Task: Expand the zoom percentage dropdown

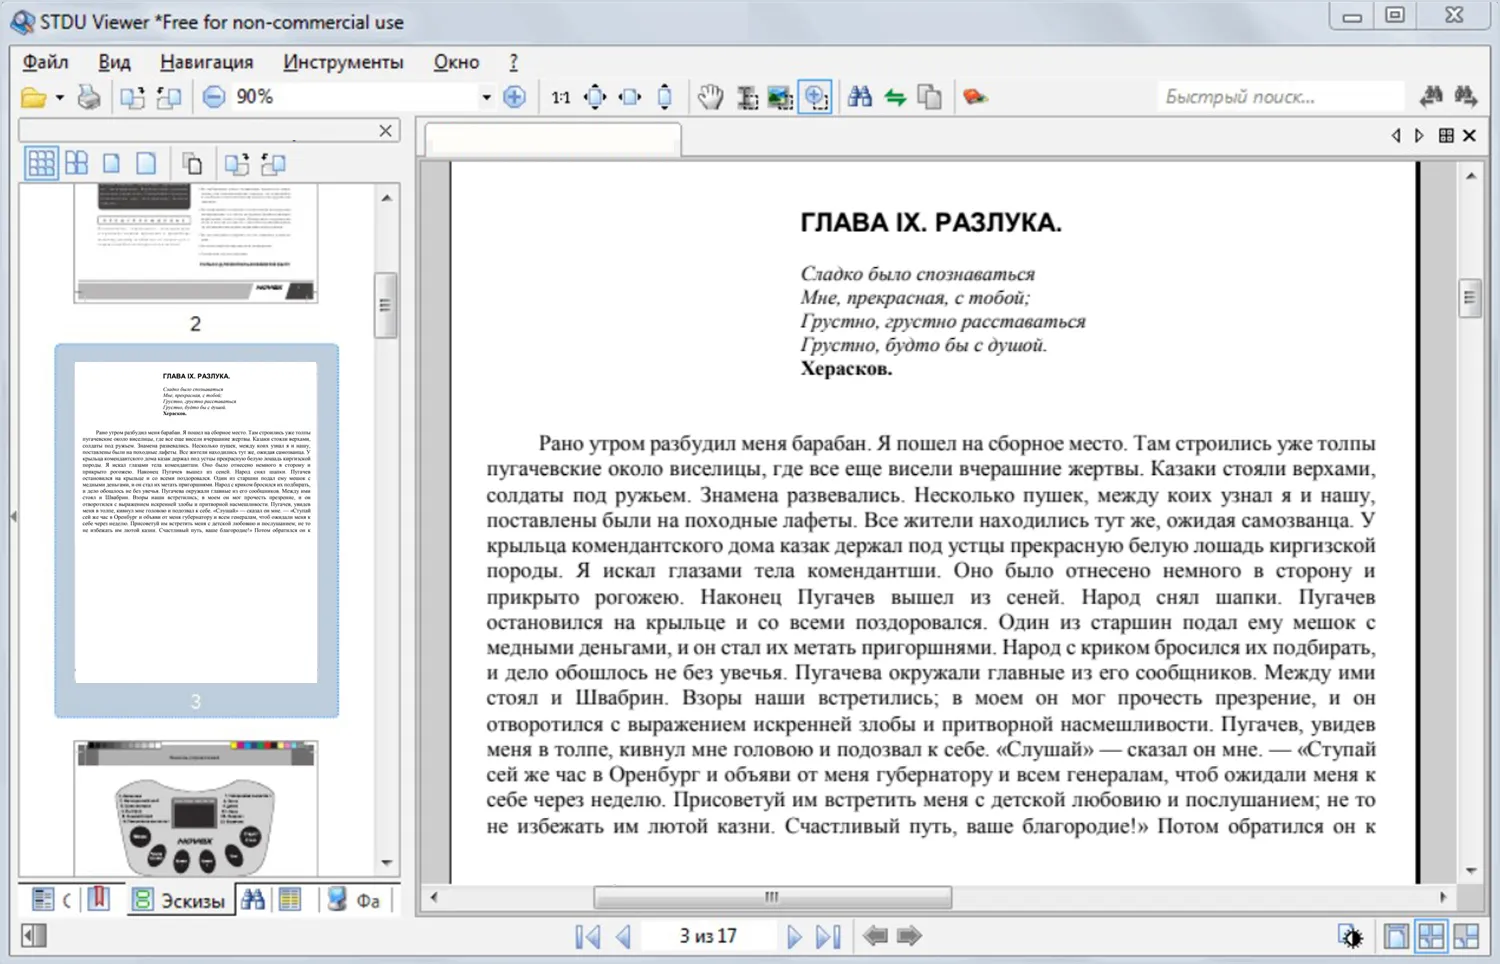Action: (486, 97)
